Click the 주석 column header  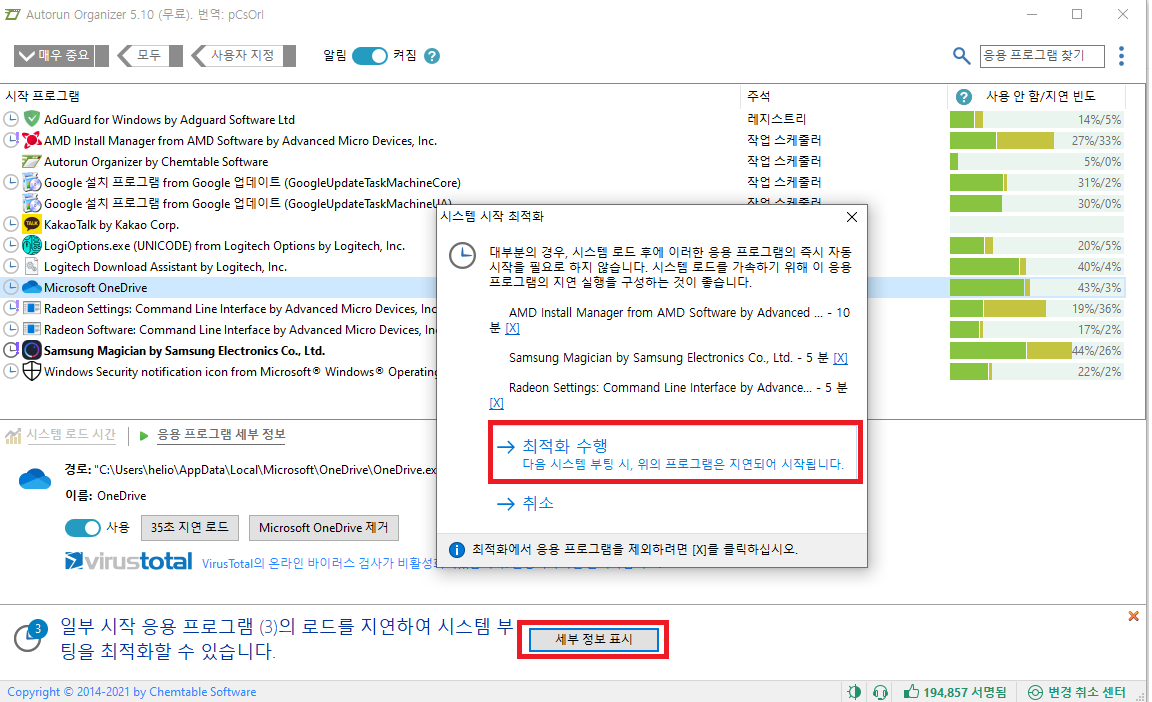click(x=759, y=96)
